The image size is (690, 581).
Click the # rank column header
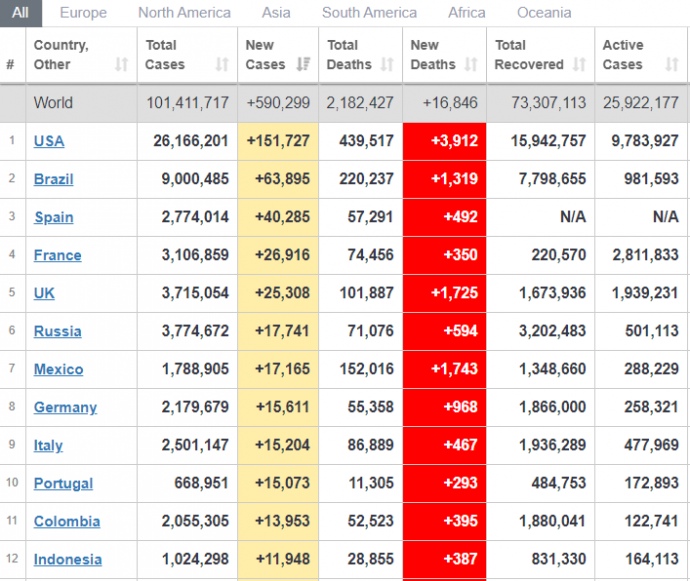point(11,65)
